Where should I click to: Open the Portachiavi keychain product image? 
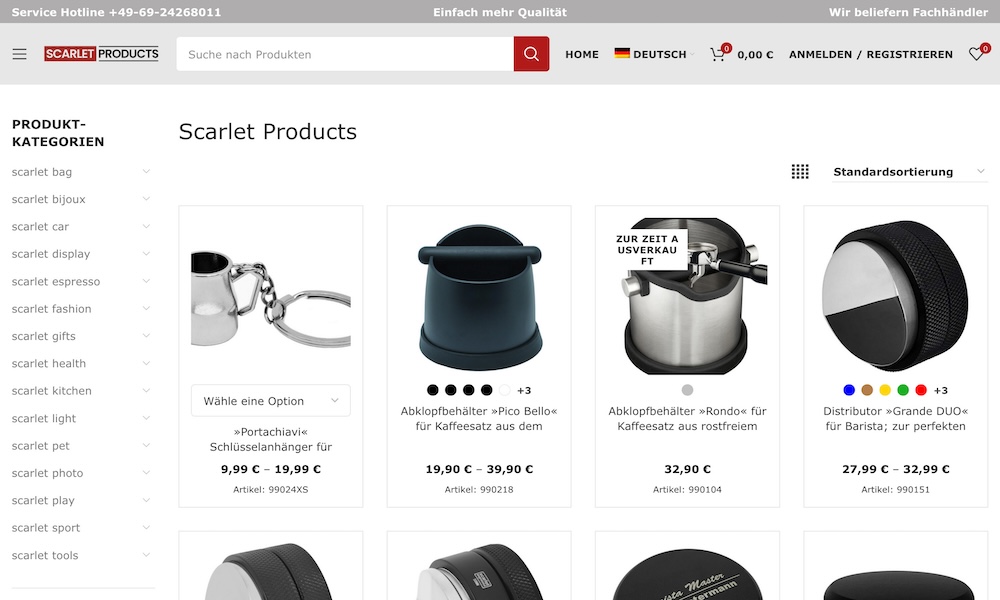click(x=270, y=298)
